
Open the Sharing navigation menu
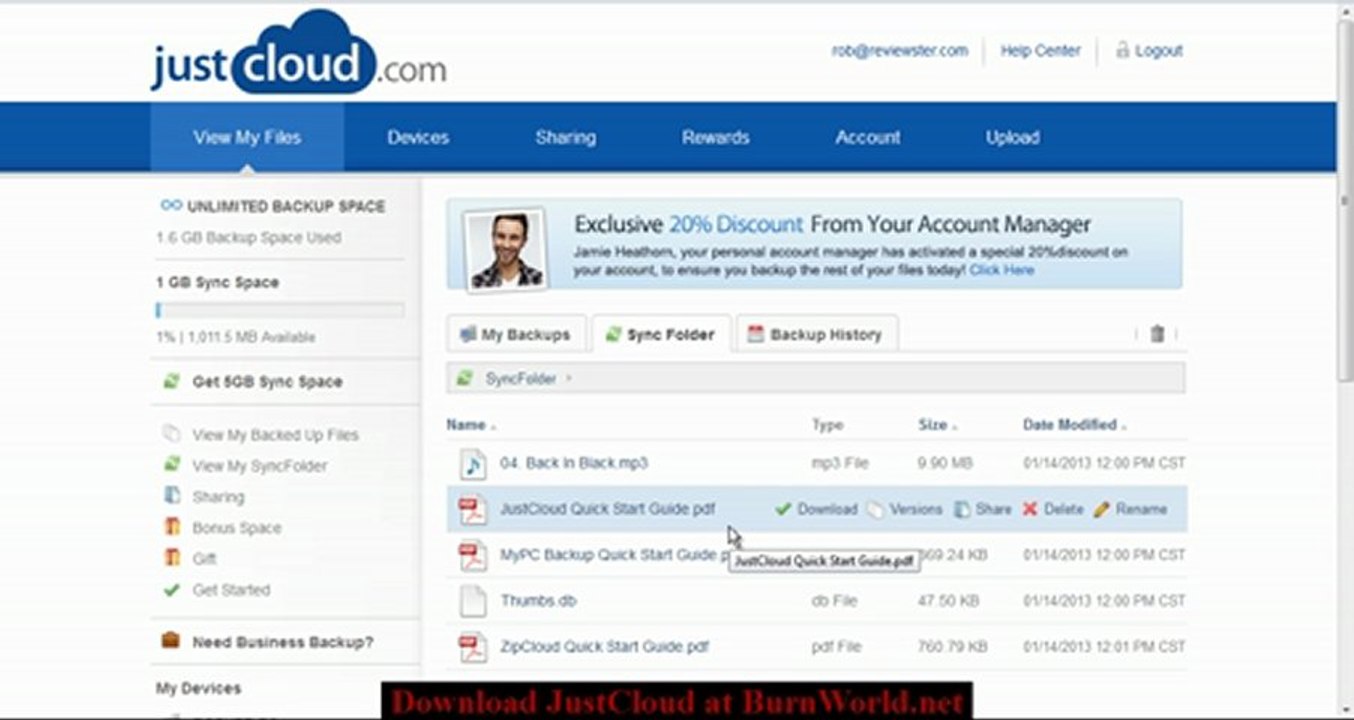tap(565, 137)
